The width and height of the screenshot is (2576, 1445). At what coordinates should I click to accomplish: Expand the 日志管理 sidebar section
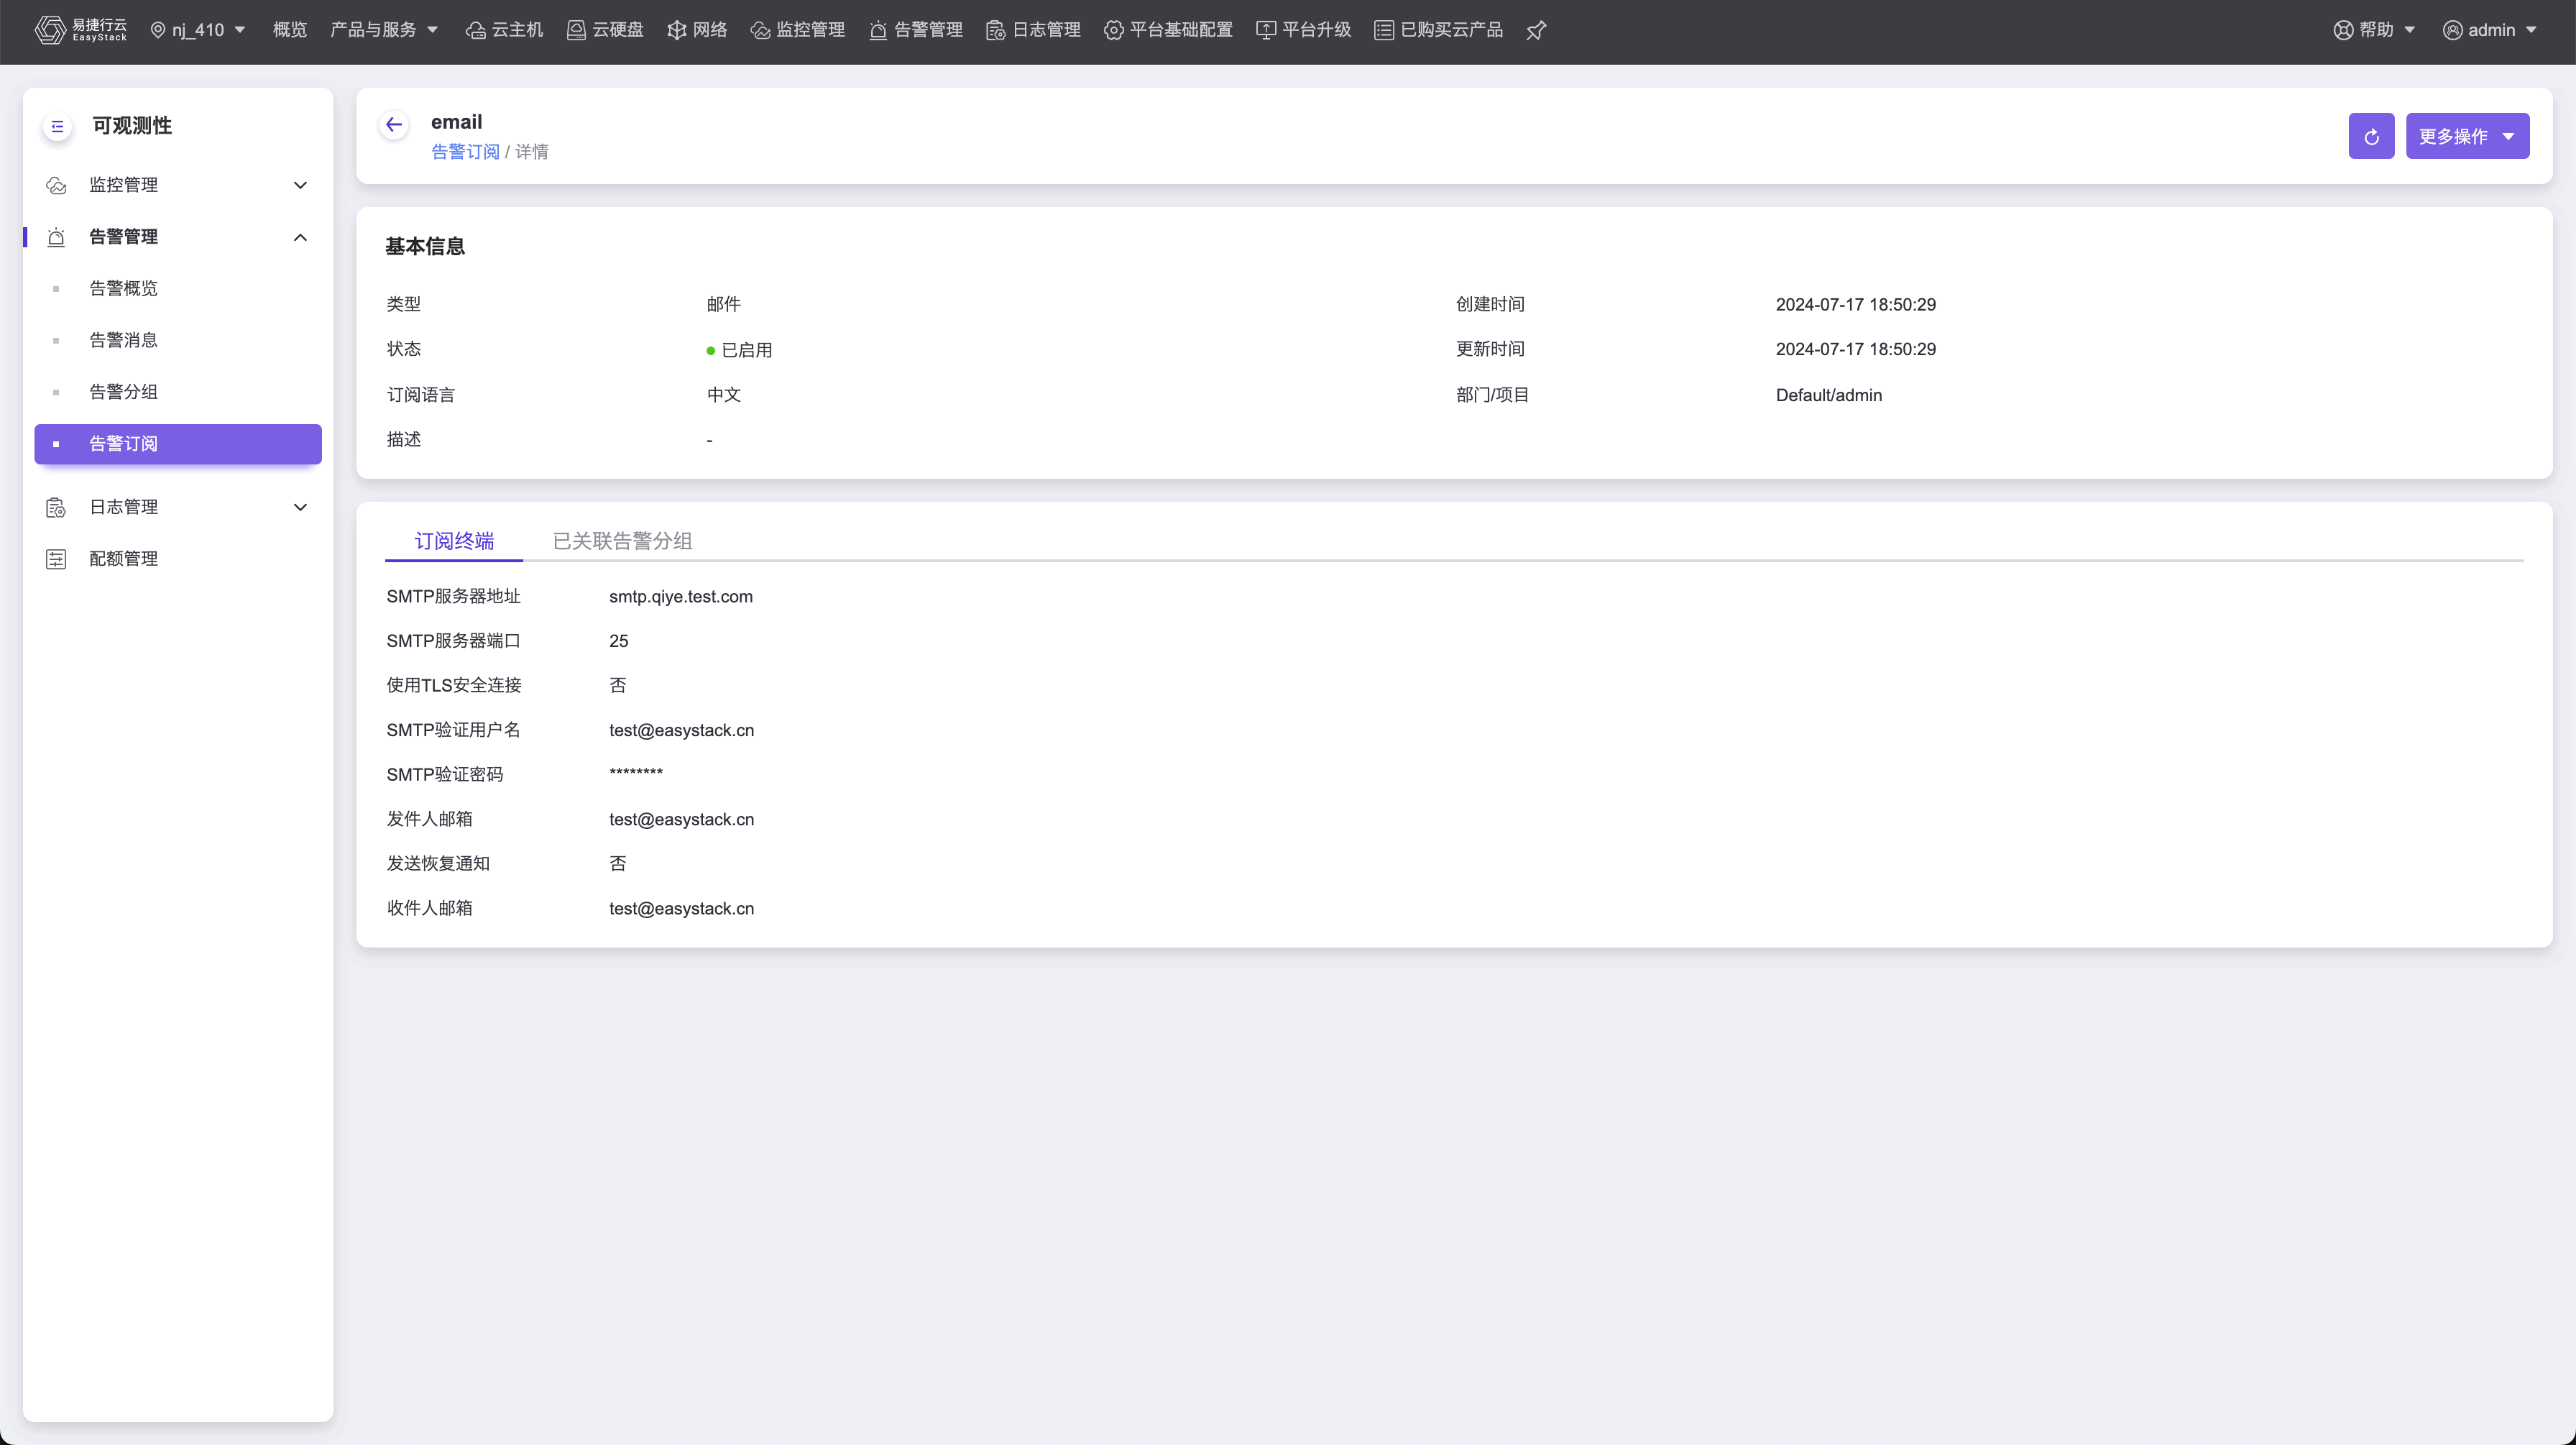(177, 507)
